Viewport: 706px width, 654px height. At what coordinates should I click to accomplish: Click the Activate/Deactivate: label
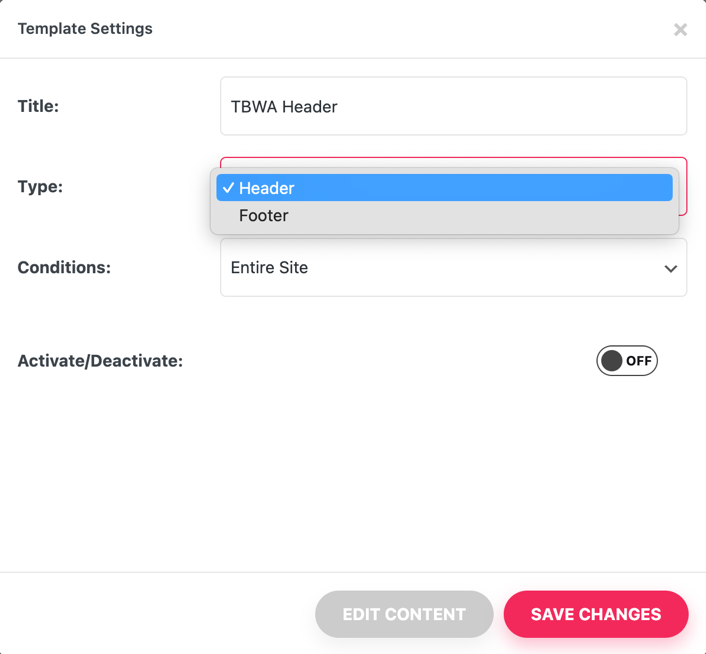click(x=100, y=361)
